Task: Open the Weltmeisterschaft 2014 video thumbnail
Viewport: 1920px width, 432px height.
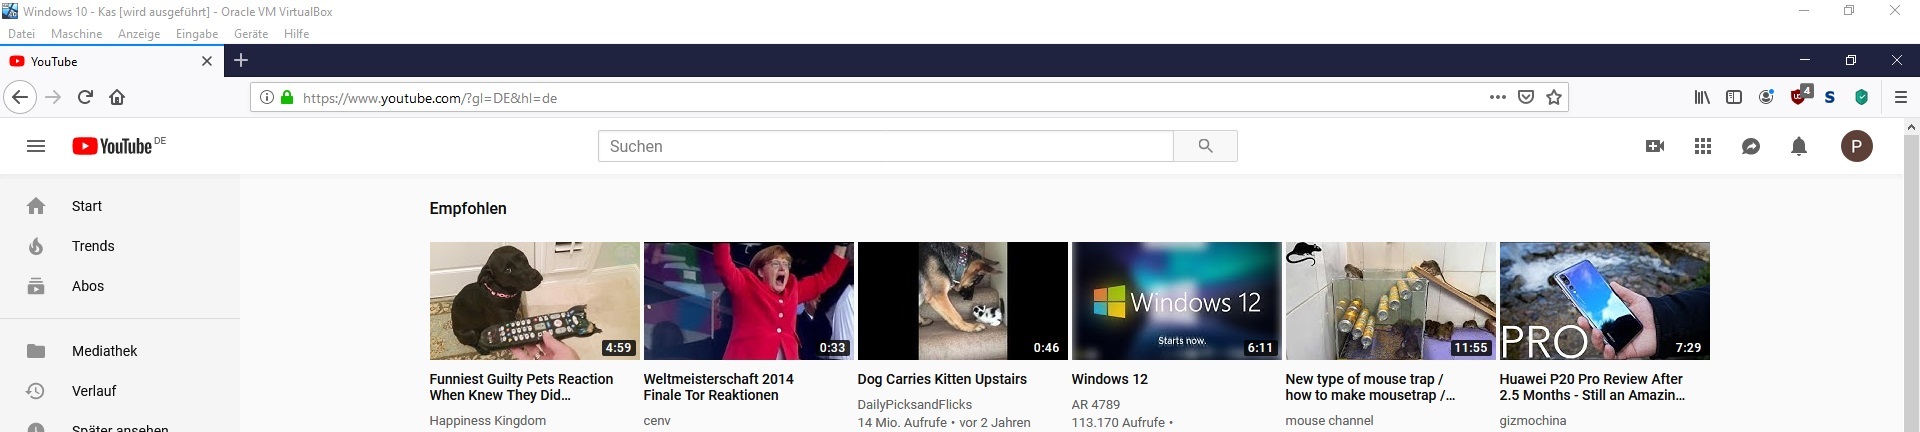Action: pyautogui.click(x=749, y=301)
